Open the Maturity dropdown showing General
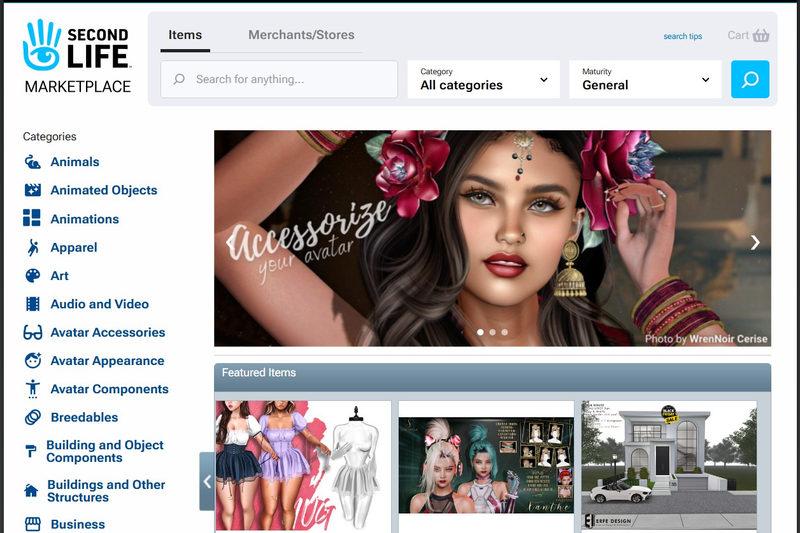The height and width of the screenshot is (533, 800). pyautogui.click(x=645, y=79)
